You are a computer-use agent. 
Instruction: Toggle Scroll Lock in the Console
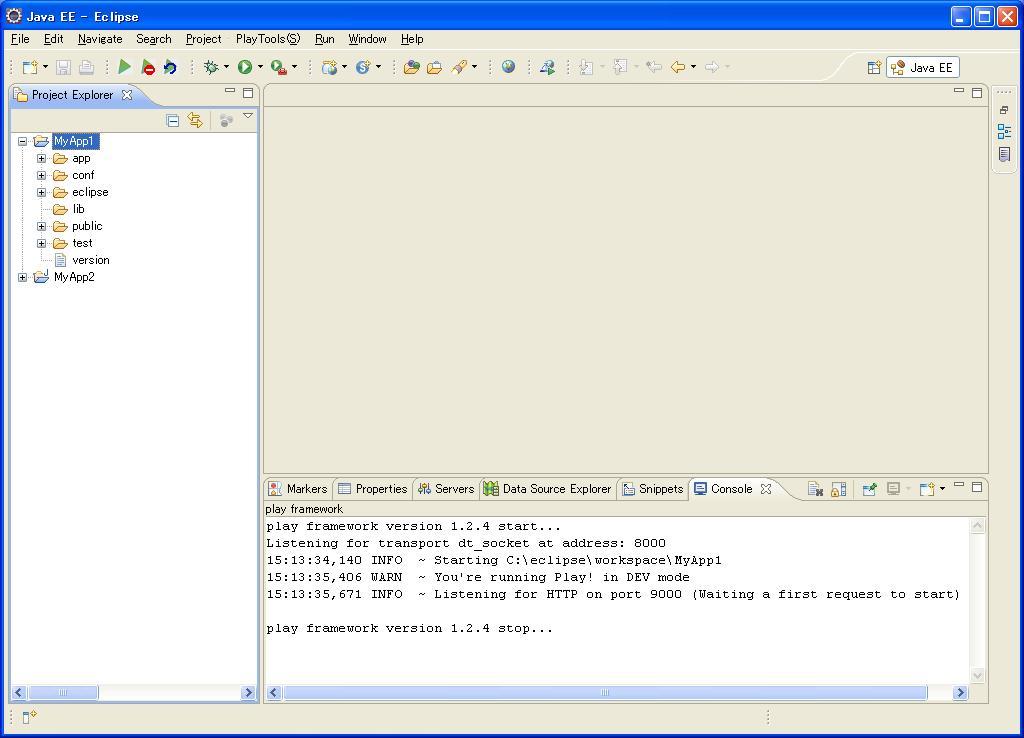839,489
